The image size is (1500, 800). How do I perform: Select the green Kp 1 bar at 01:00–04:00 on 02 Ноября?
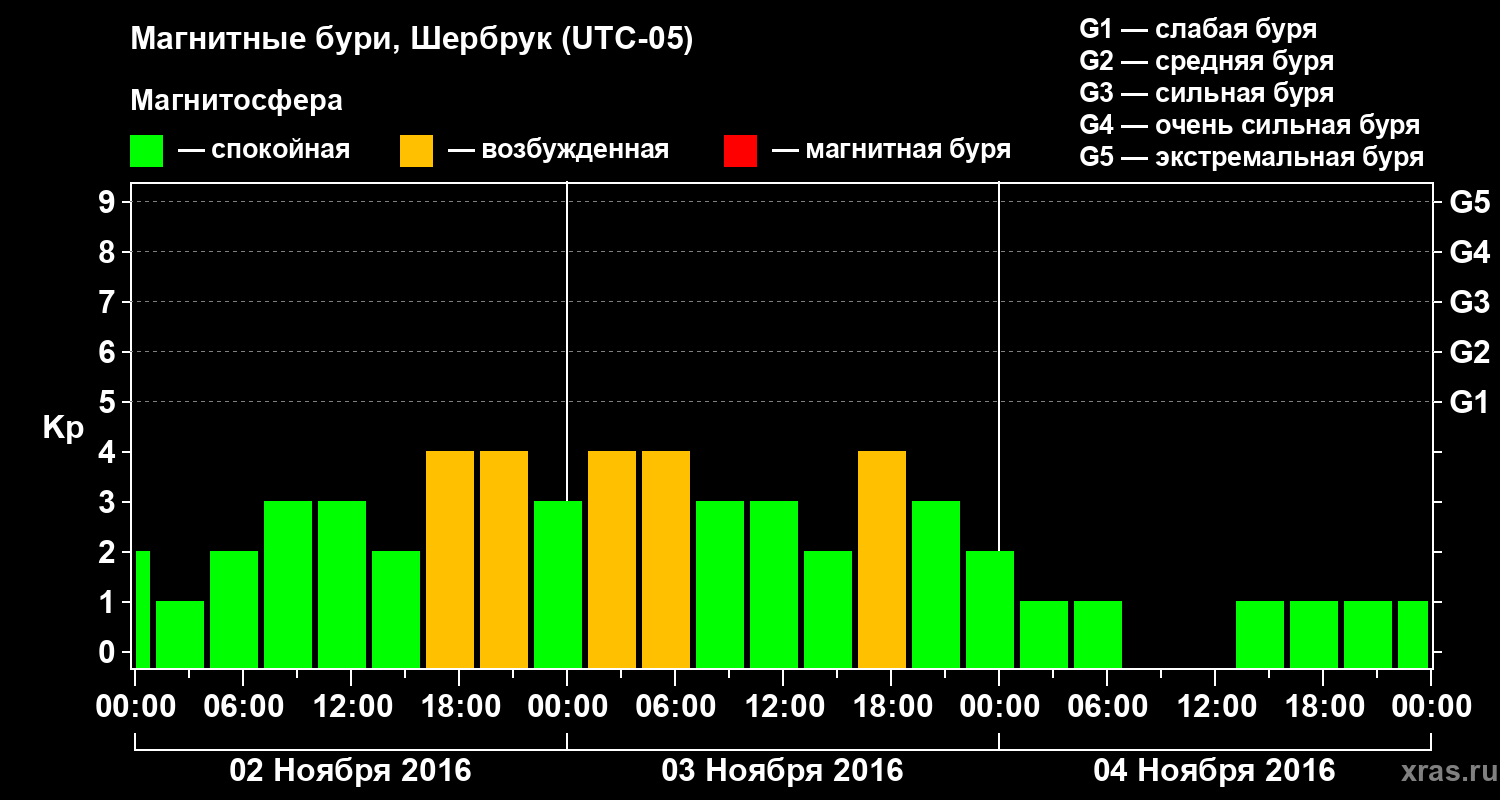[x=180, y=635]
